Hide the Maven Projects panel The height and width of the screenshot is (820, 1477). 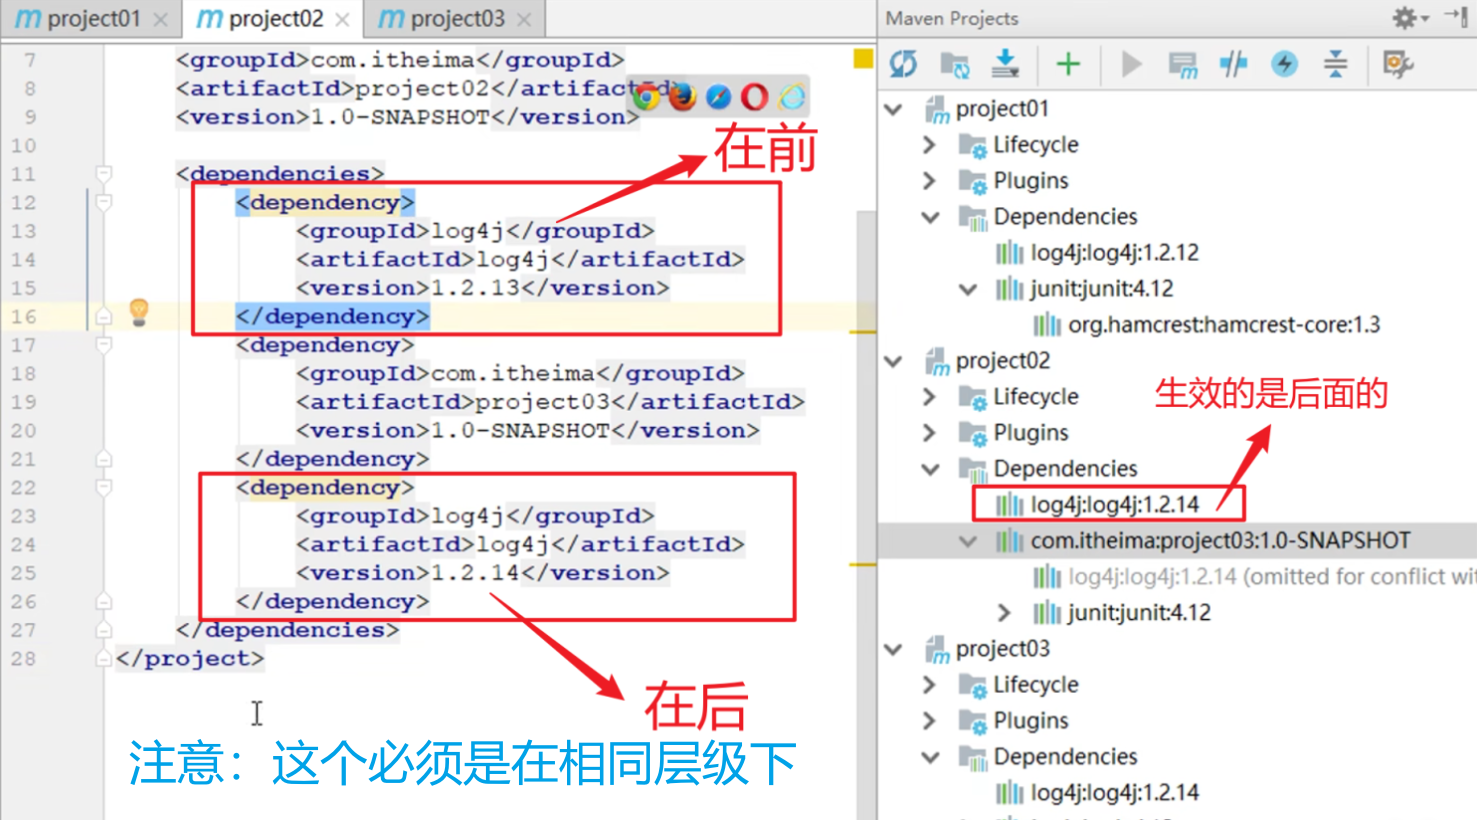click(1456, 17)
